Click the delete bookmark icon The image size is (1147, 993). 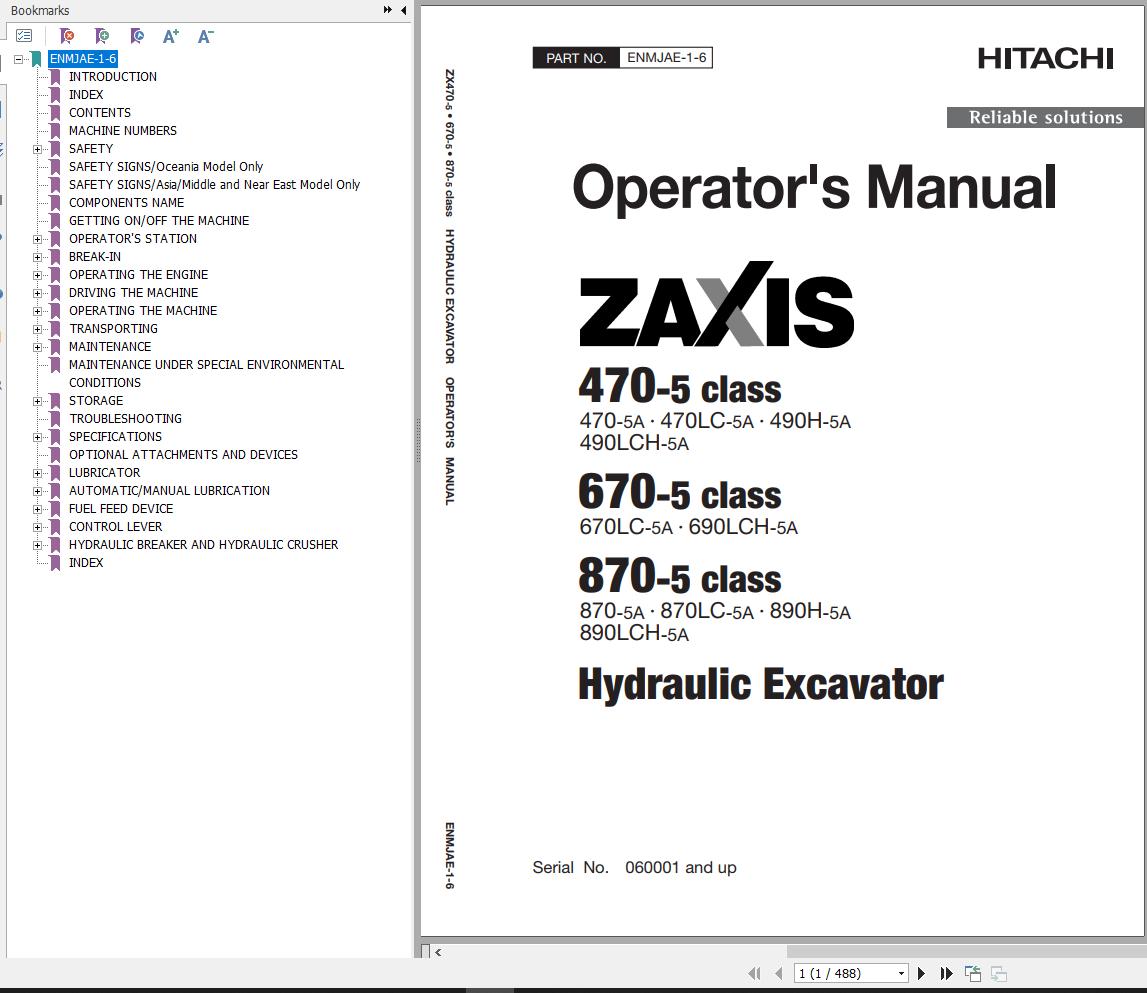click(67, 36)
